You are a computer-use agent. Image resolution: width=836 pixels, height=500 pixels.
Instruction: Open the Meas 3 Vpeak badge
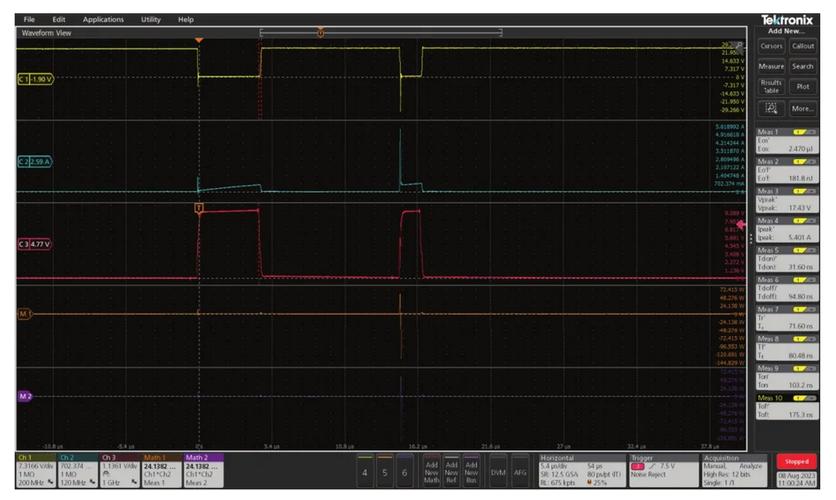[x=787, y=200]
